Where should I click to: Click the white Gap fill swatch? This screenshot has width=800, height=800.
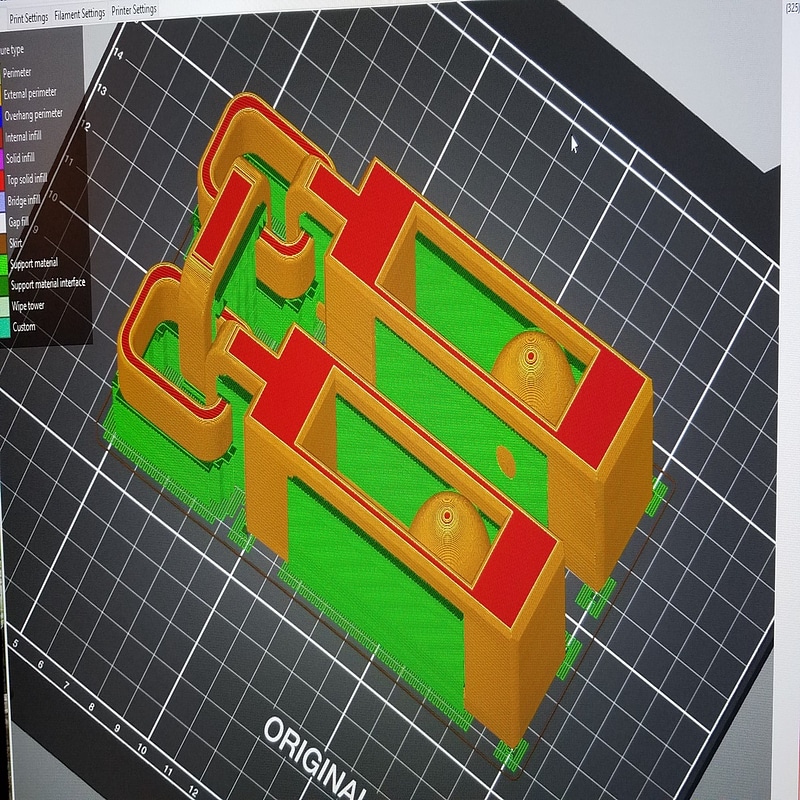pyautogui.click(x=3, y=223)
